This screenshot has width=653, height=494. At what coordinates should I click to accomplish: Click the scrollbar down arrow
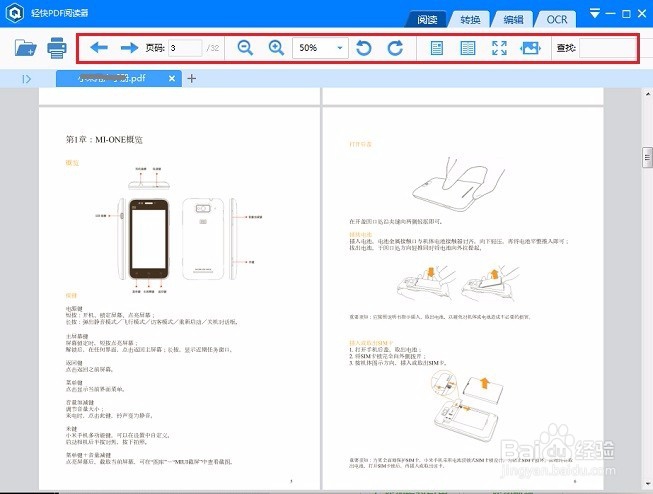[x=648, y=484]
